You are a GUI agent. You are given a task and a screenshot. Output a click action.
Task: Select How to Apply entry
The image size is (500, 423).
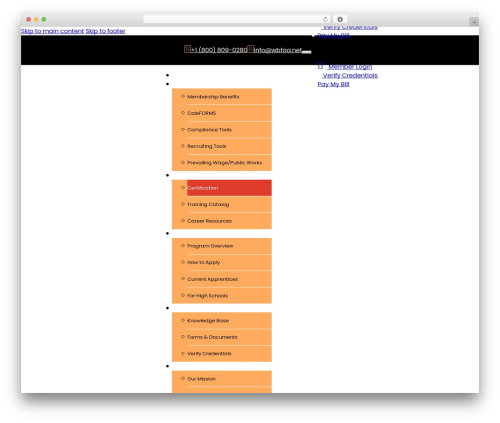coord(203,262)
